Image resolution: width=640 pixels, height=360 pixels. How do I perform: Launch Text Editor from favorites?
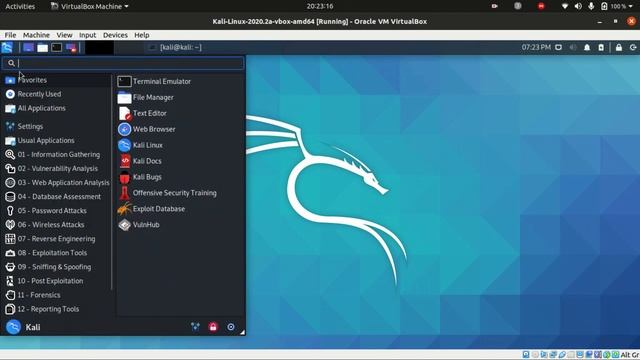pyautogui.click(x=180, y=113)
